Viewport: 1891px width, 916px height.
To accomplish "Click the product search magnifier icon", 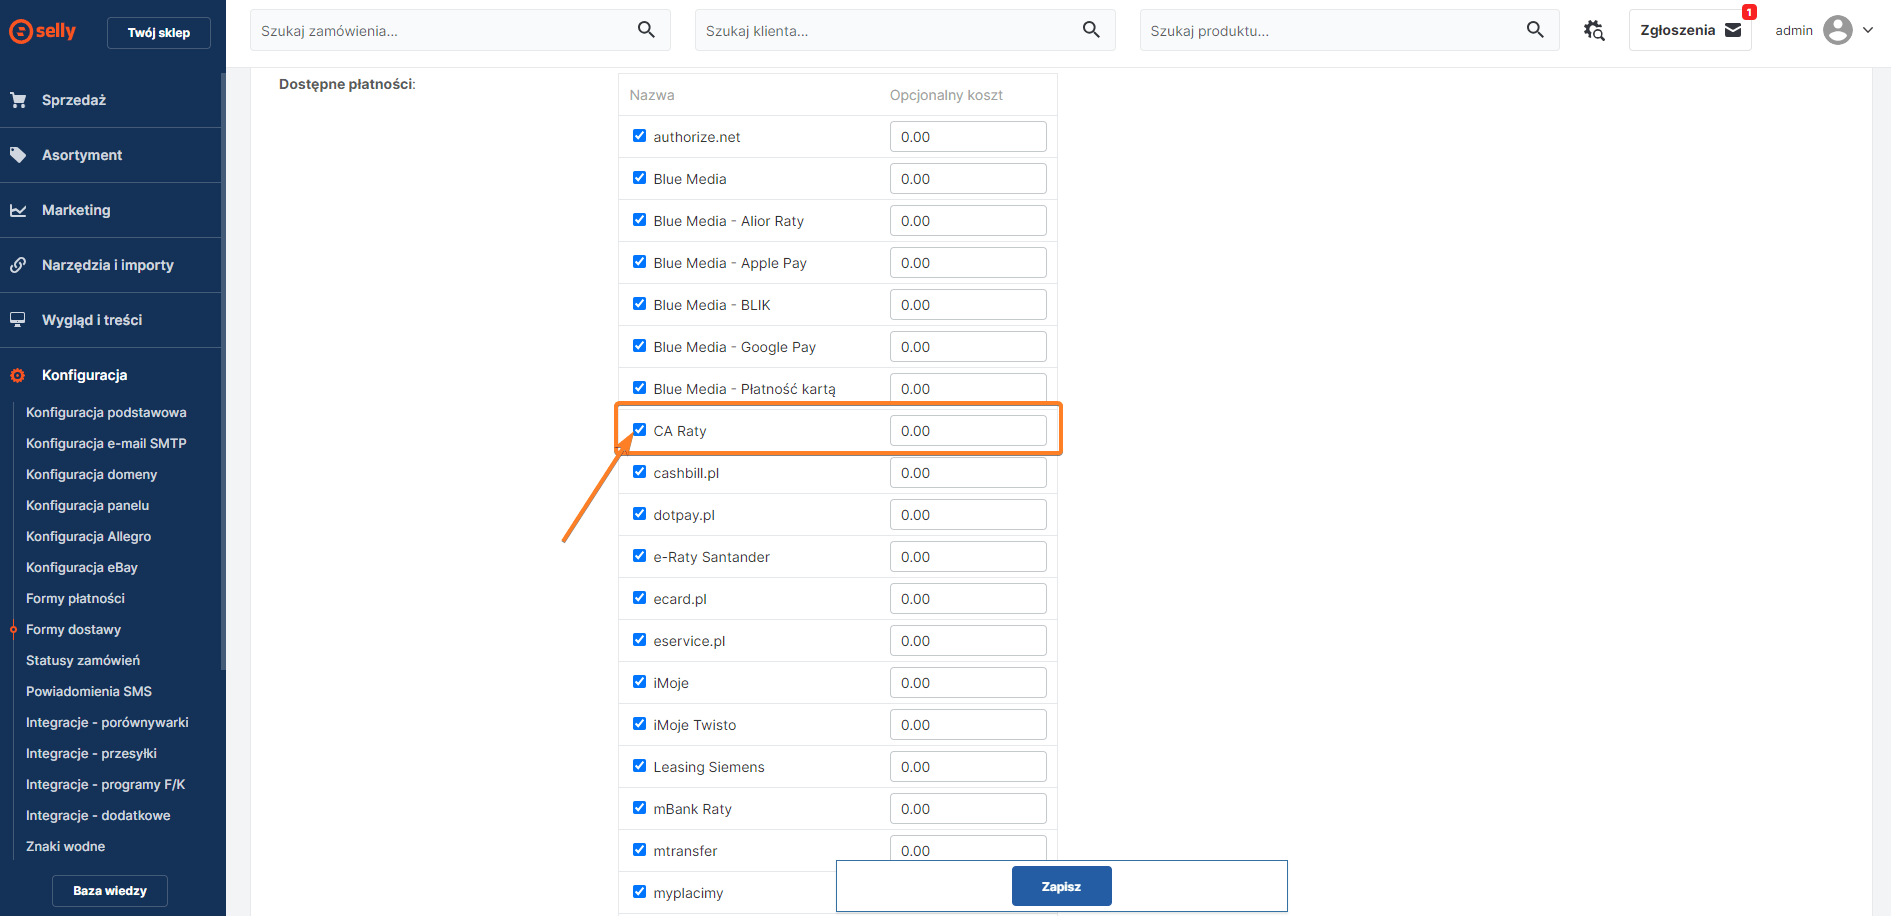I will click(1535, 30).
